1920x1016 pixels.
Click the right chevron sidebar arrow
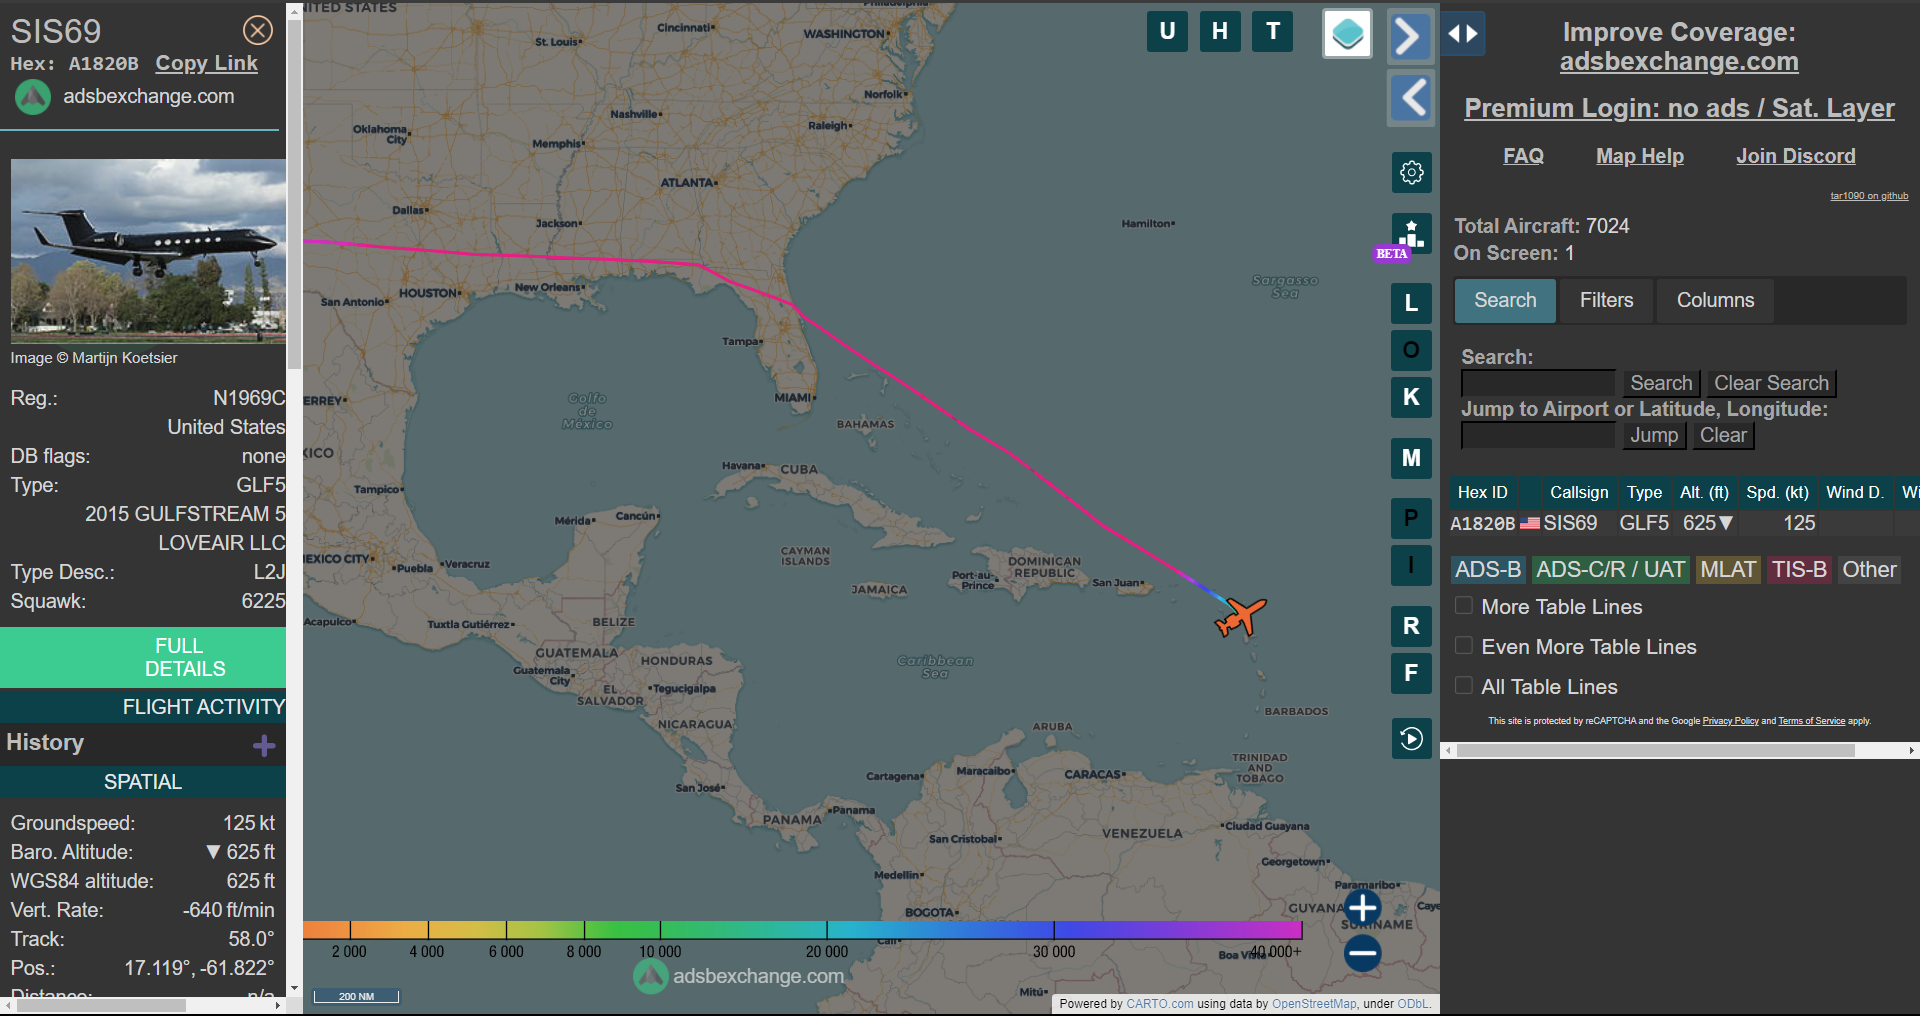(1410, 36)
